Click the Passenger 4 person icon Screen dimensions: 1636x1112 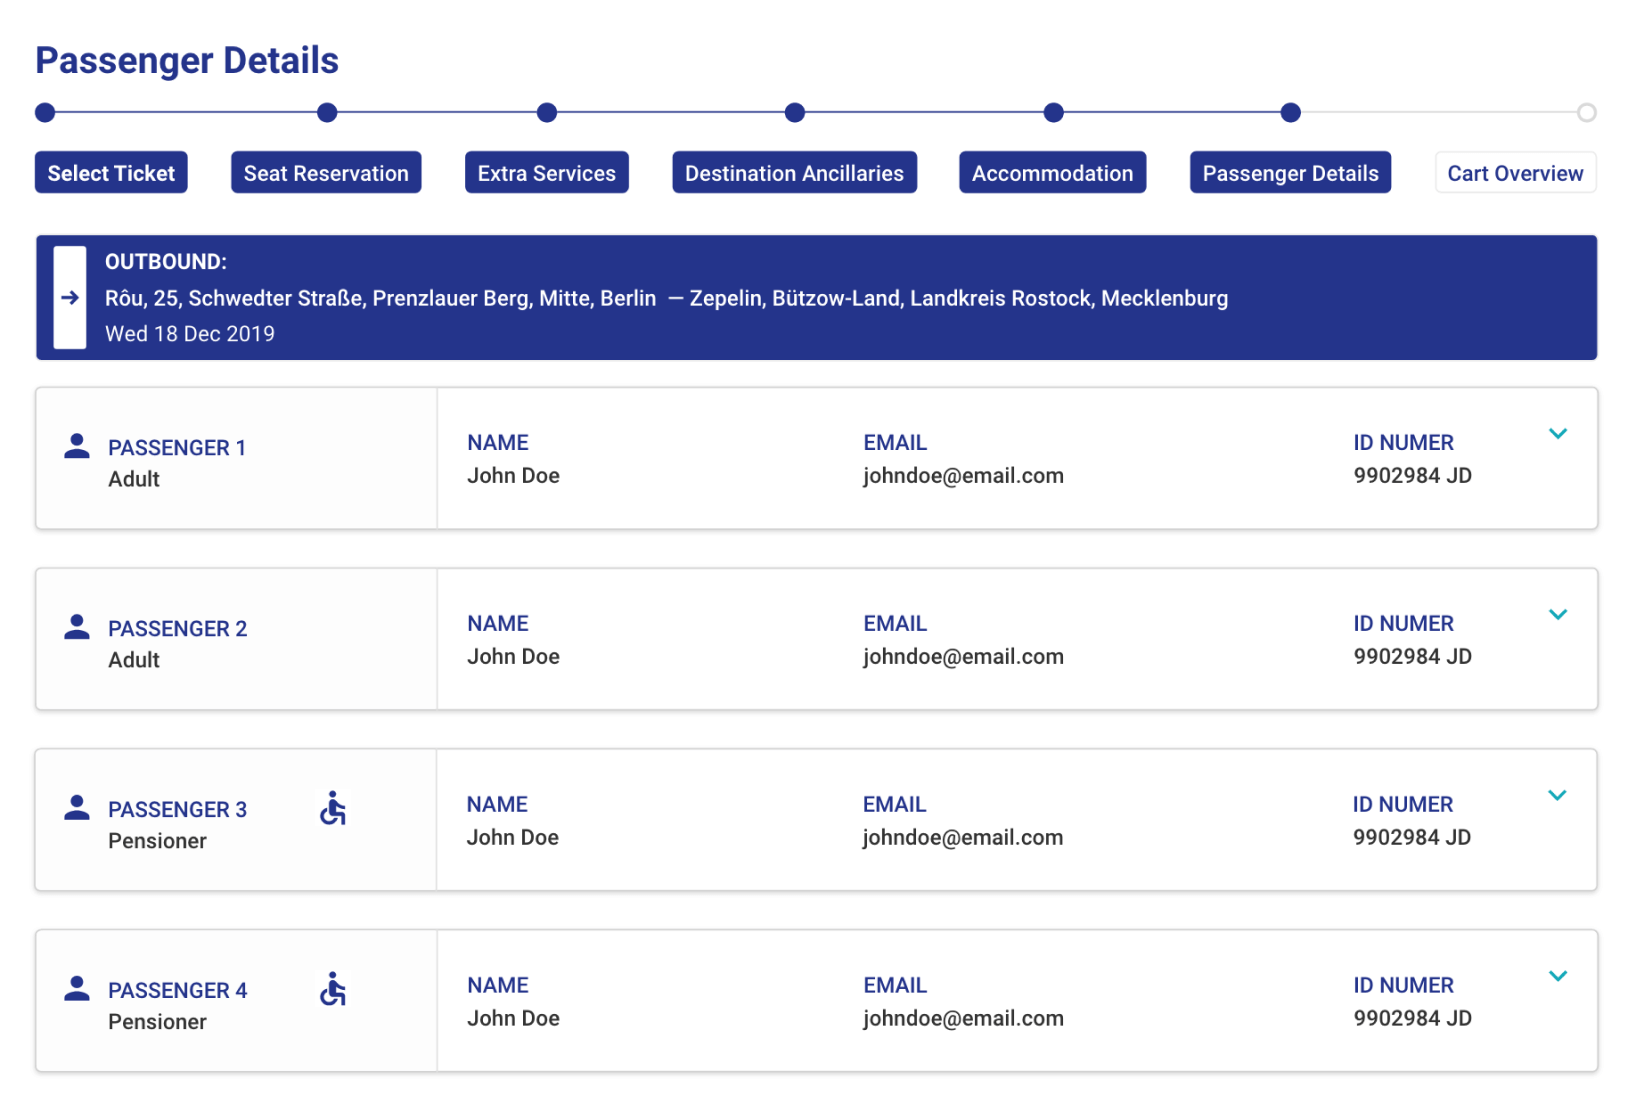point(77,989)
